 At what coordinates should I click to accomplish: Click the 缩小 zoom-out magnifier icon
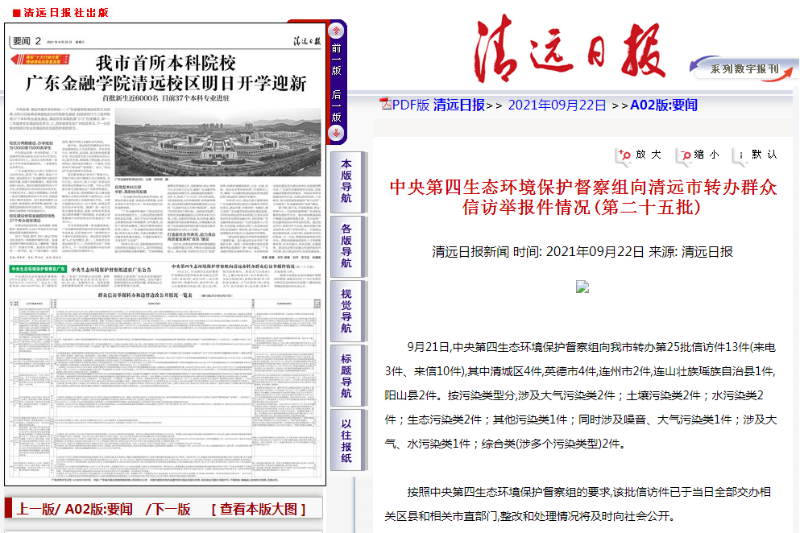click(x=684, y=155)
